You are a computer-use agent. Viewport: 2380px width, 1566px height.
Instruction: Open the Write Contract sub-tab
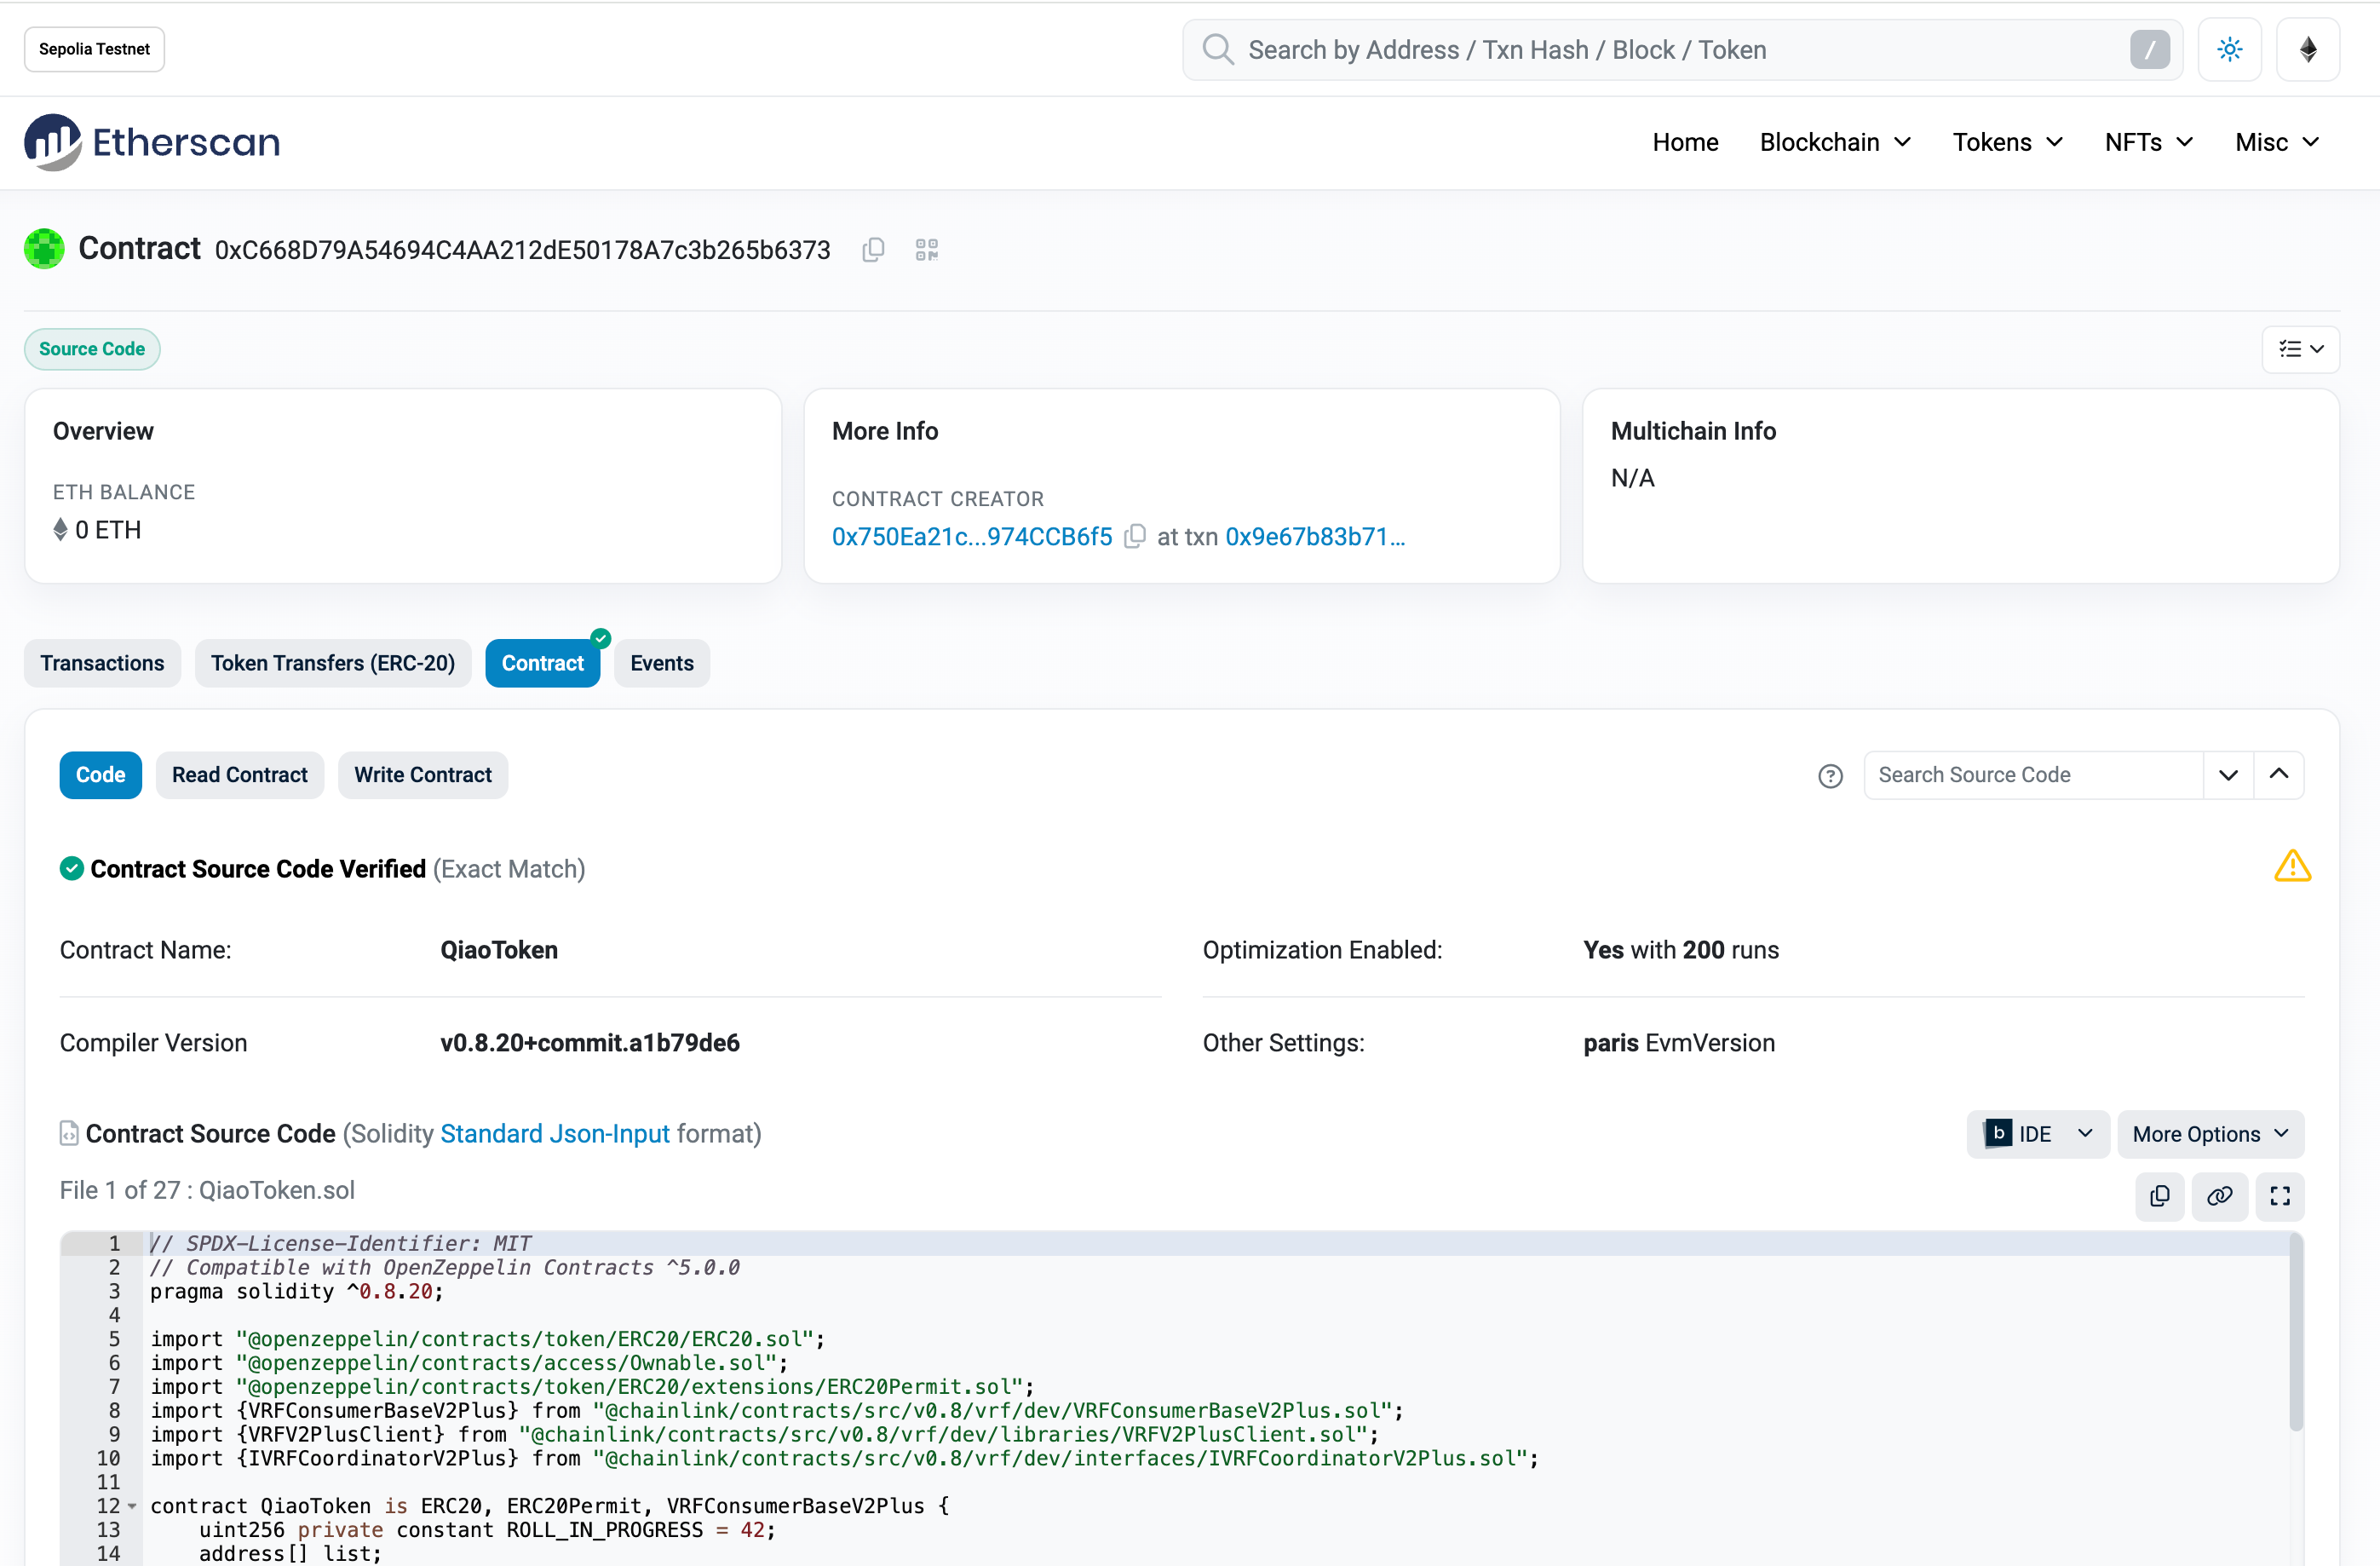[423, 775]
